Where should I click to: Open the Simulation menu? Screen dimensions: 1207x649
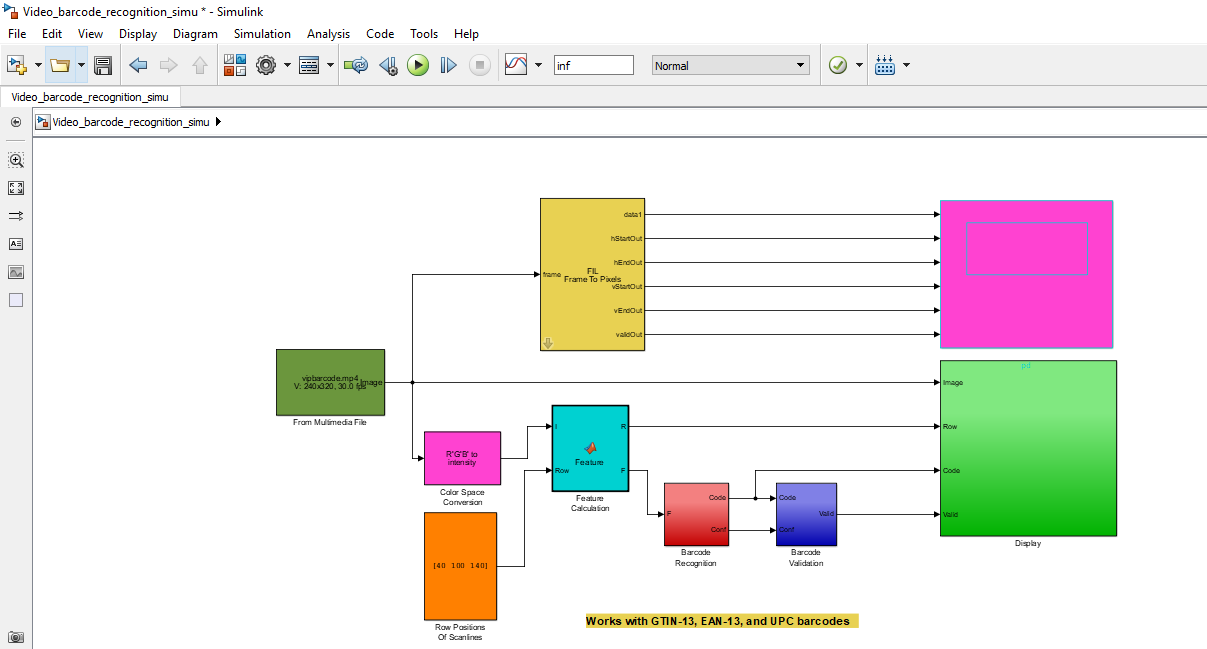(262, 34)
